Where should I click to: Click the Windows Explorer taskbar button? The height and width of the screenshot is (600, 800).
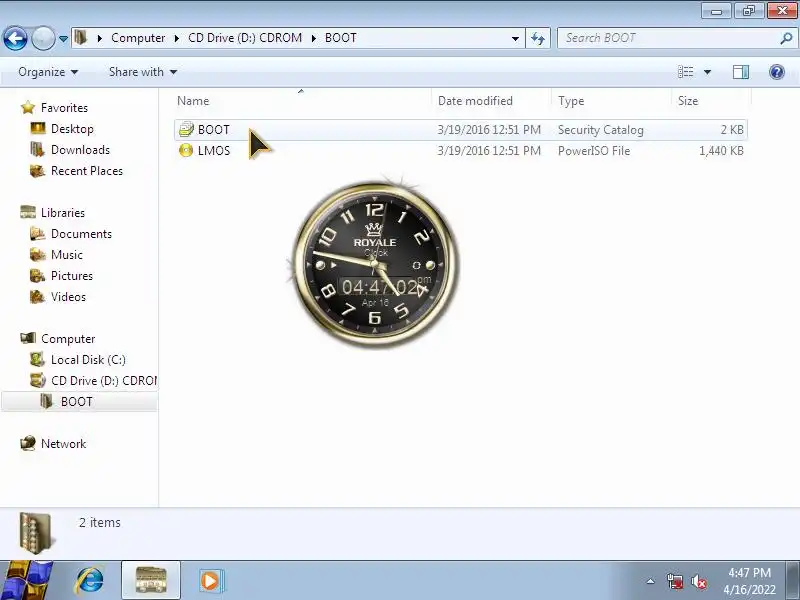(x=151, y=581)
